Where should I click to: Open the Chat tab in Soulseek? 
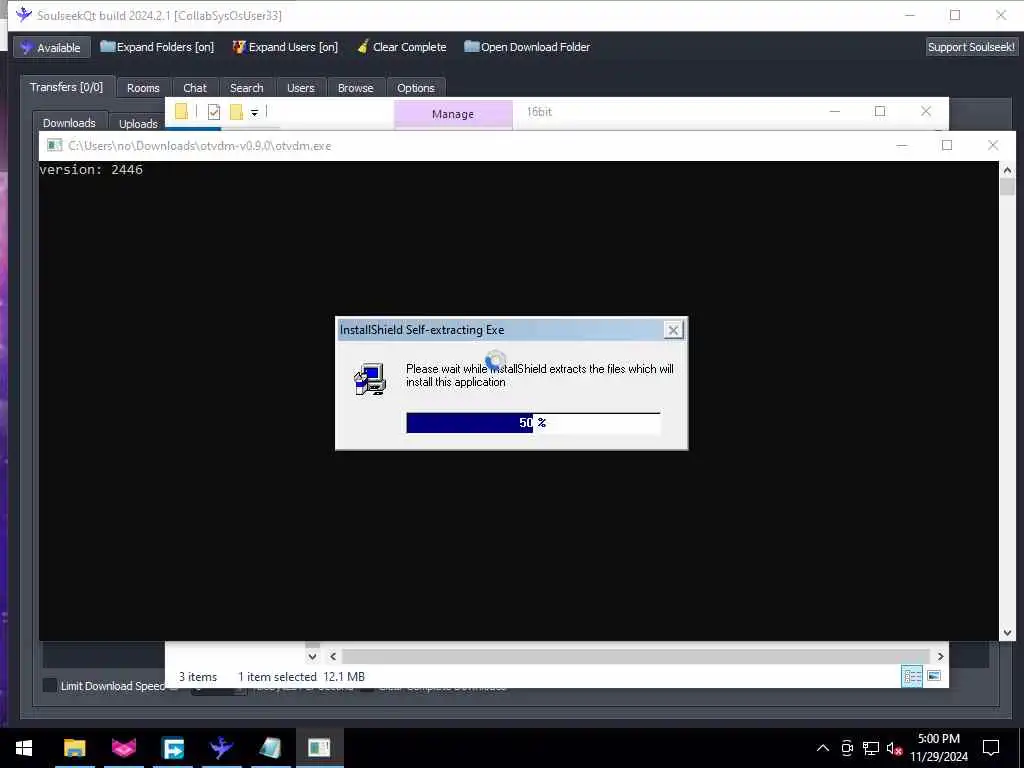pos(195,88)
